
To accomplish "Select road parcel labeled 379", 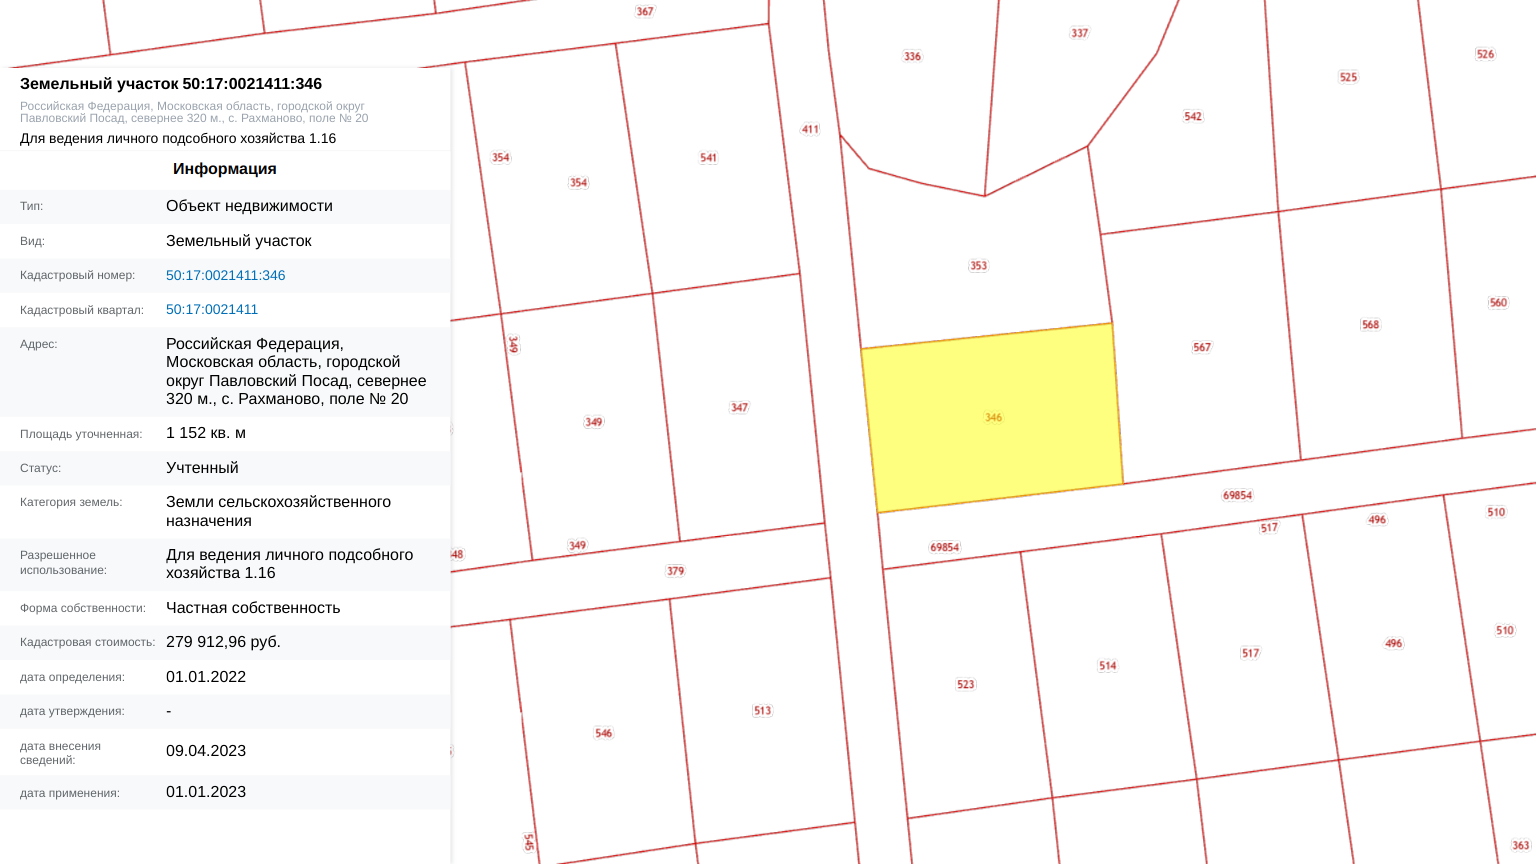I will [675, 571].
